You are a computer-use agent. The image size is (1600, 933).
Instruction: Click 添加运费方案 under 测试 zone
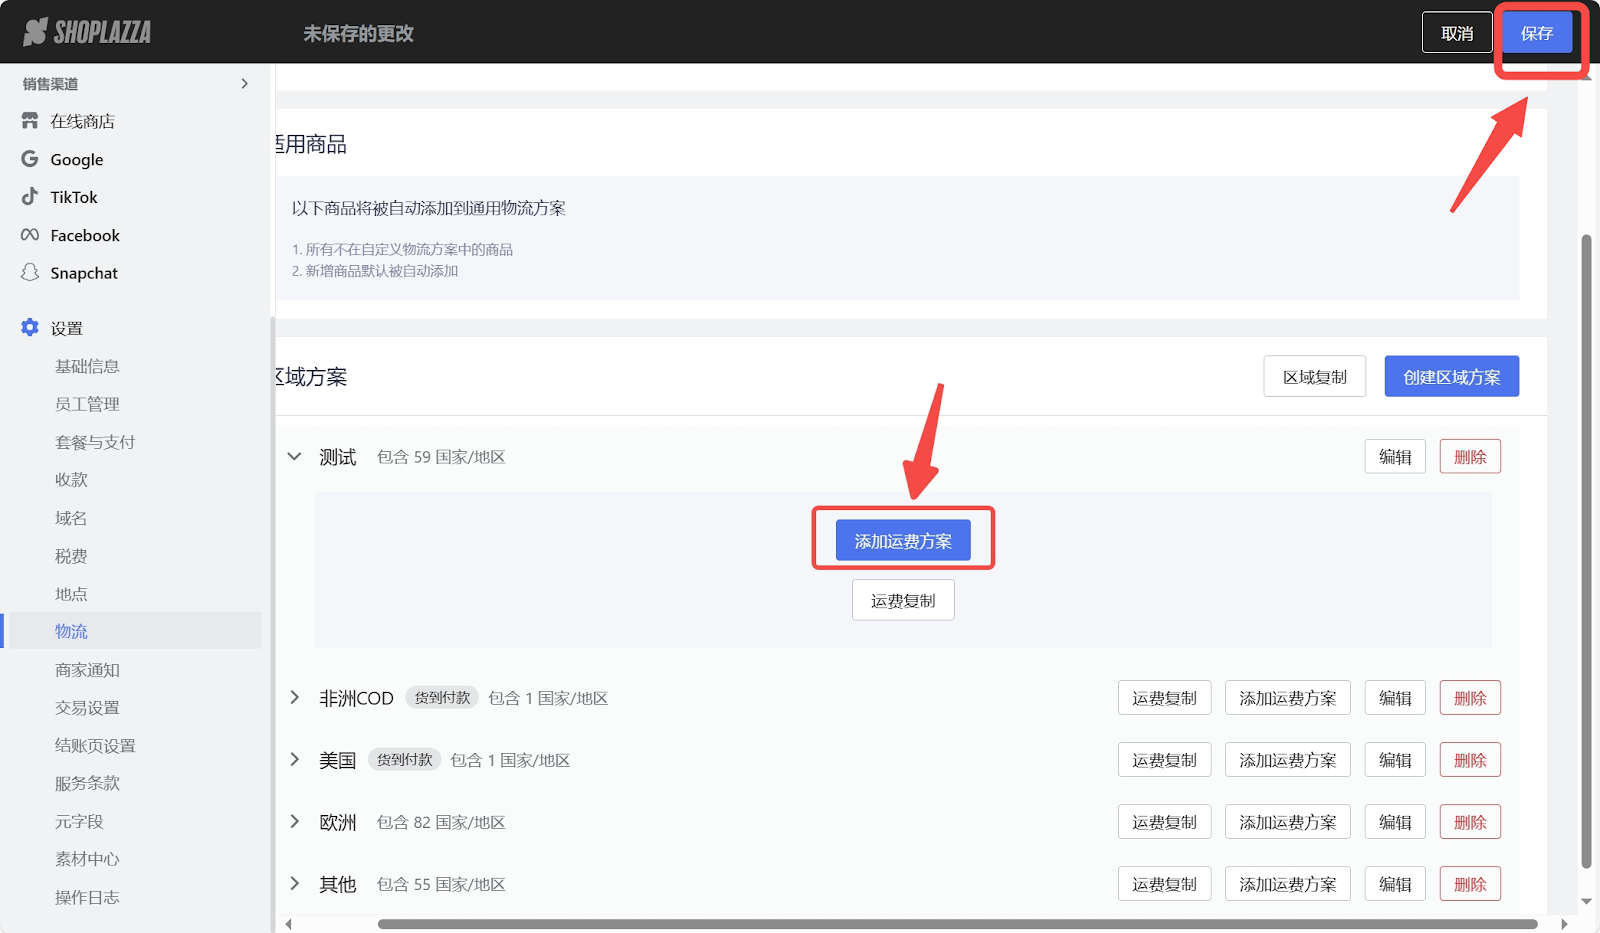click(902, 541)
